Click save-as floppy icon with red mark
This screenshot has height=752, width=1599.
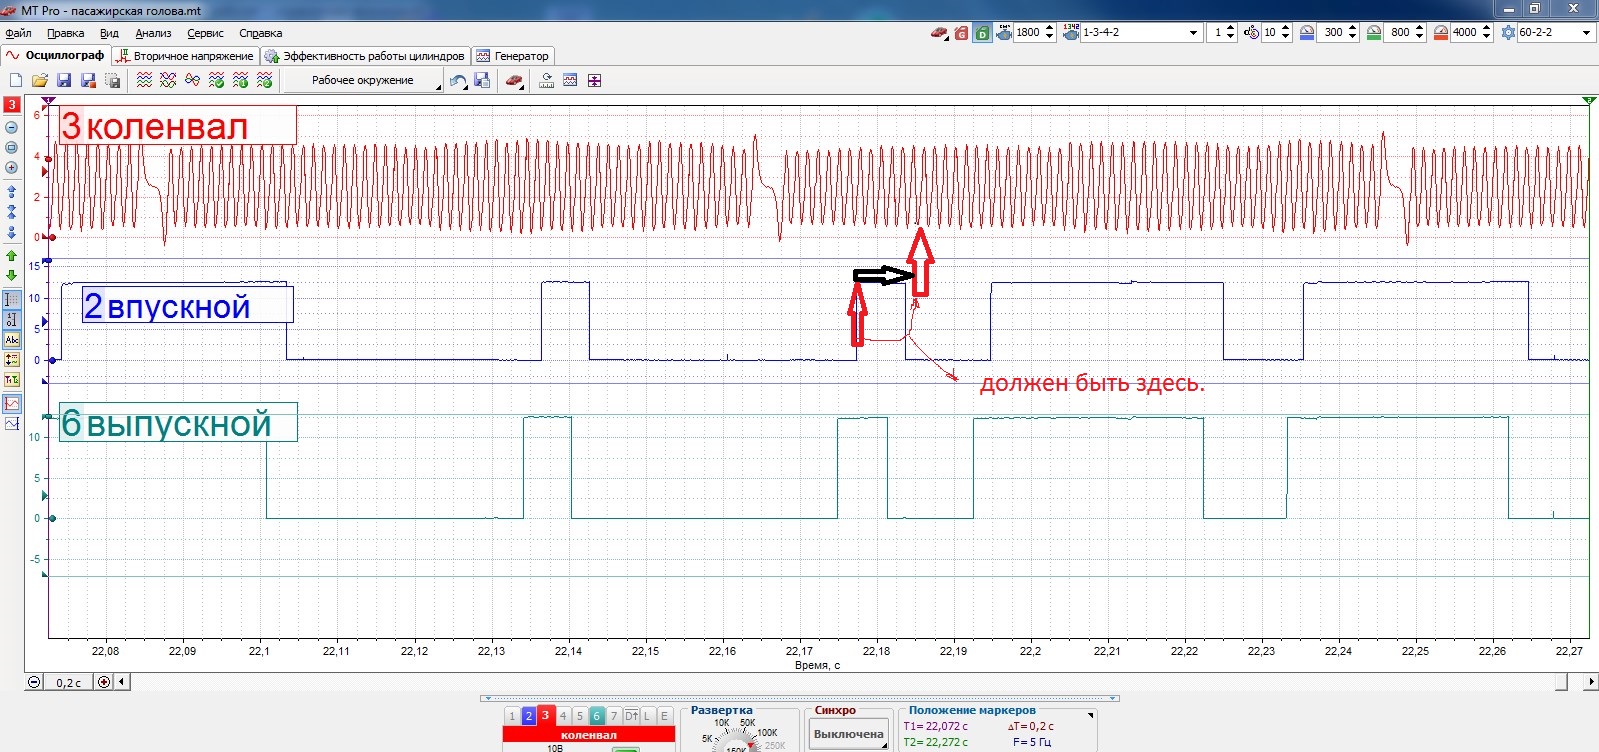coord(88,80)
